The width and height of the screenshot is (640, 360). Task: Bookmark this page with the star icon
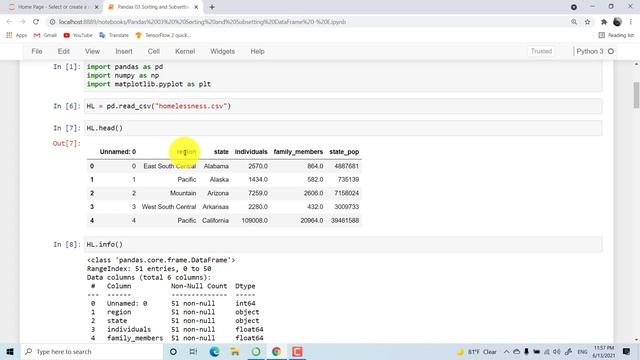pos(587,22)
